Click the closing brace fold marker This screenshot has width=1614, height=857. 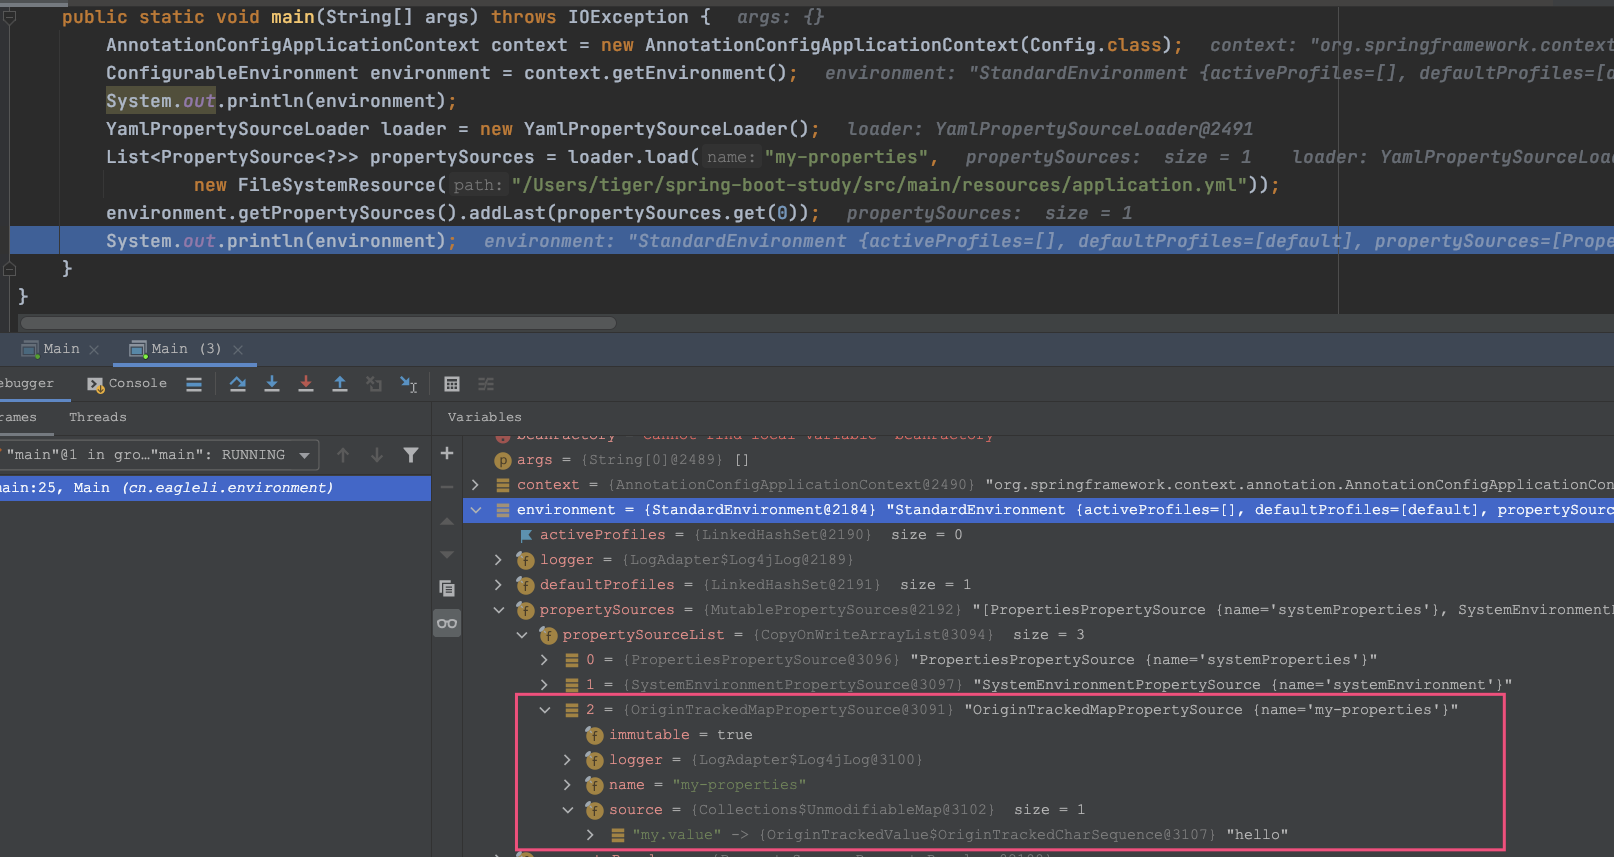(9, 269)
